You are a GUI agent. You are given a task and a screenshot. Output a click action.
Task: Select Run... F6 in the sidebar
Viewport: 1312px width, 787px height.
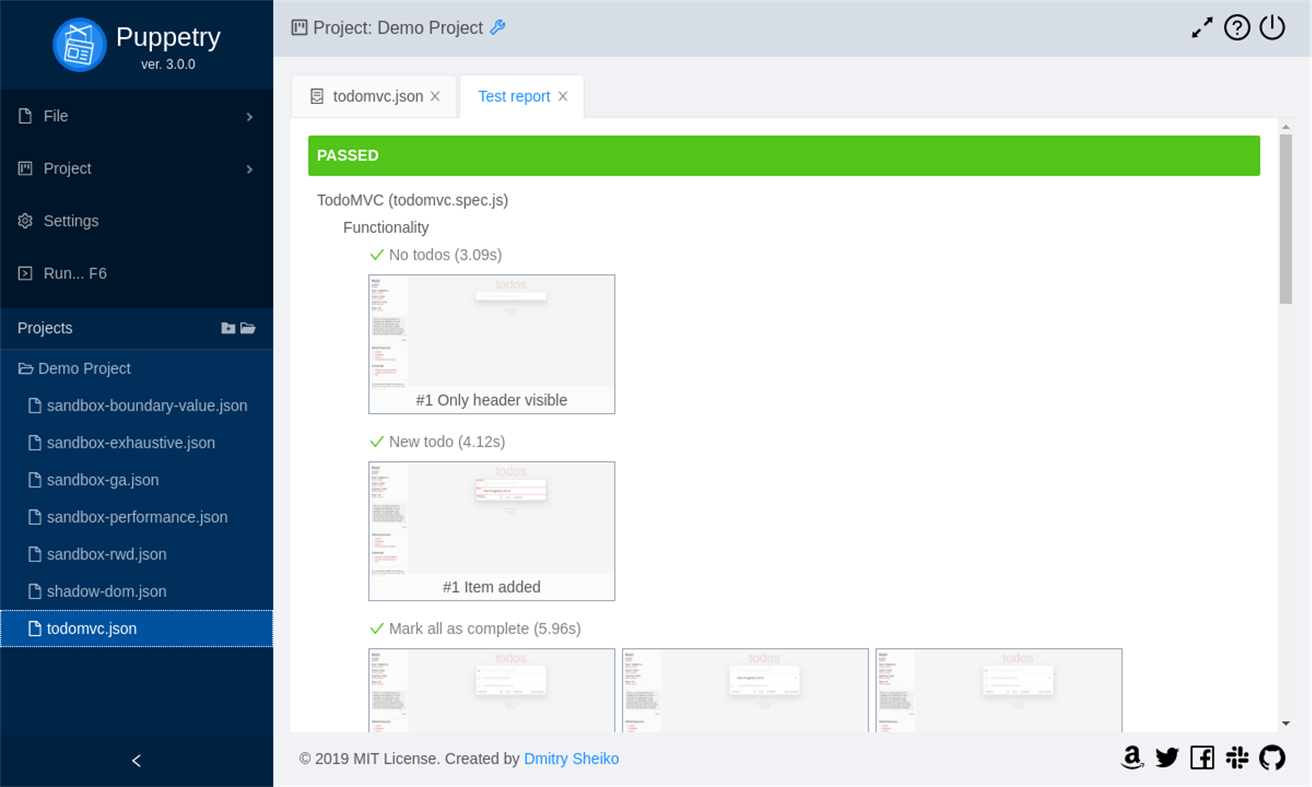coord(136,273)
